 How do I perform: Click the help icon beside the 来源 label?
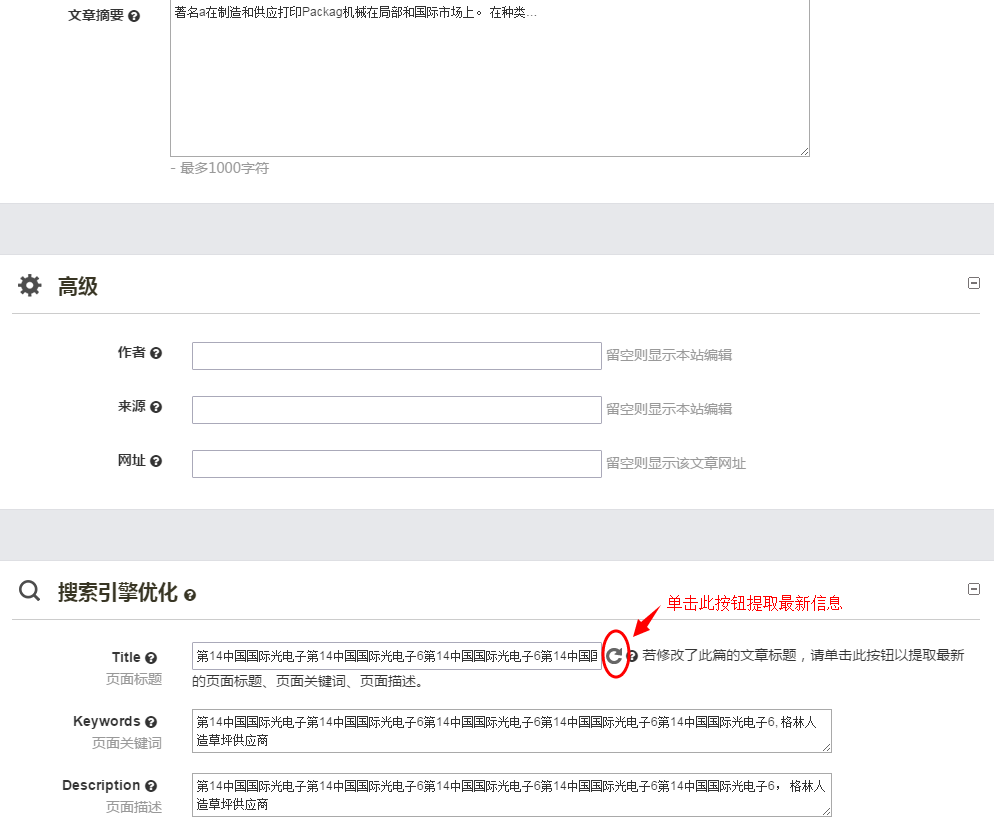[157, 406]
